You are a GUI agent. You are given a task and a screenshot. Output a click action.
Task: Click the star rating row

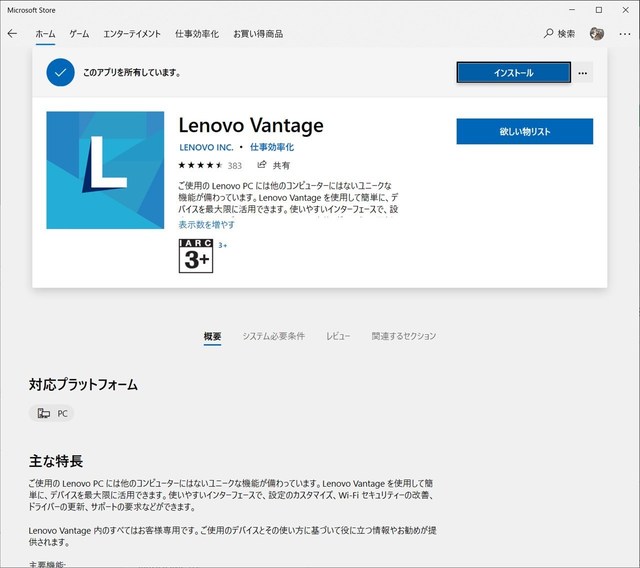coord(200,165)
